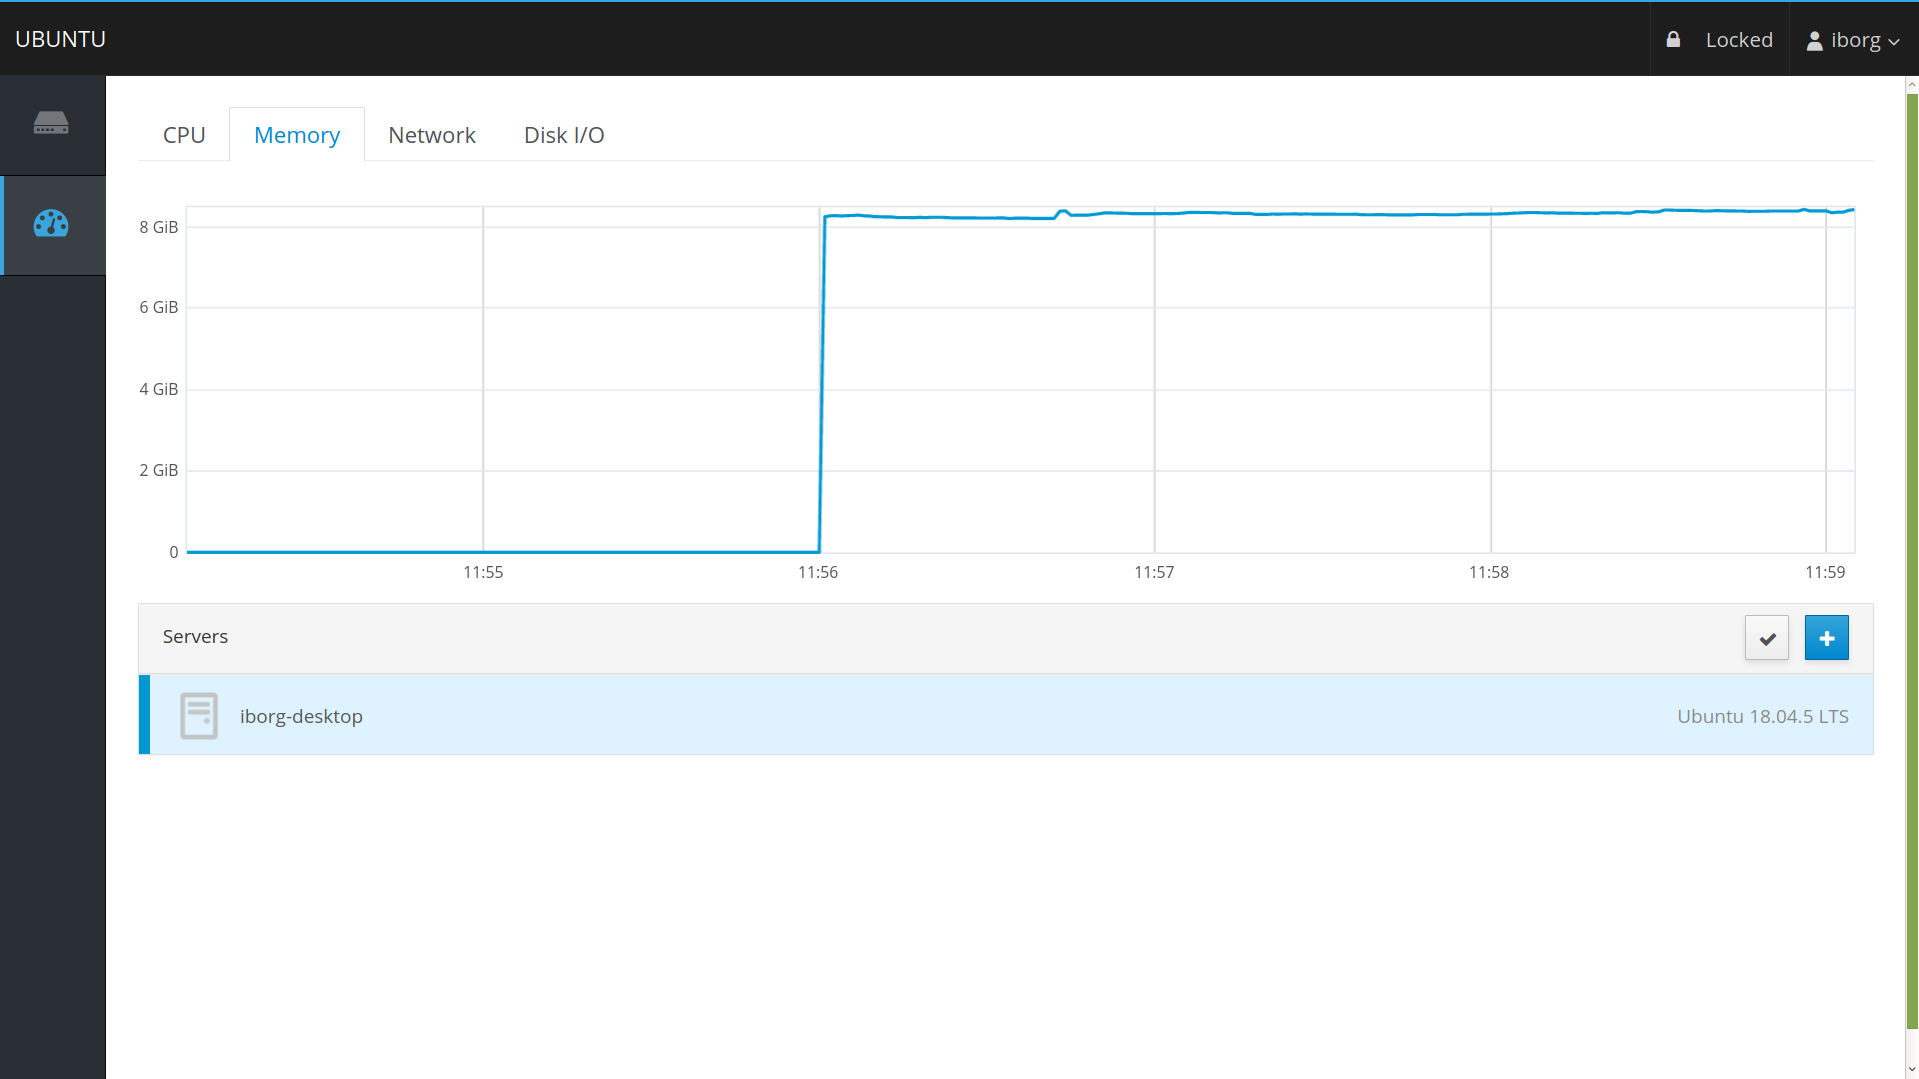Click the iborg-desktop server icon
The height and width of the screenshot is (1079, 1919).
199,715
